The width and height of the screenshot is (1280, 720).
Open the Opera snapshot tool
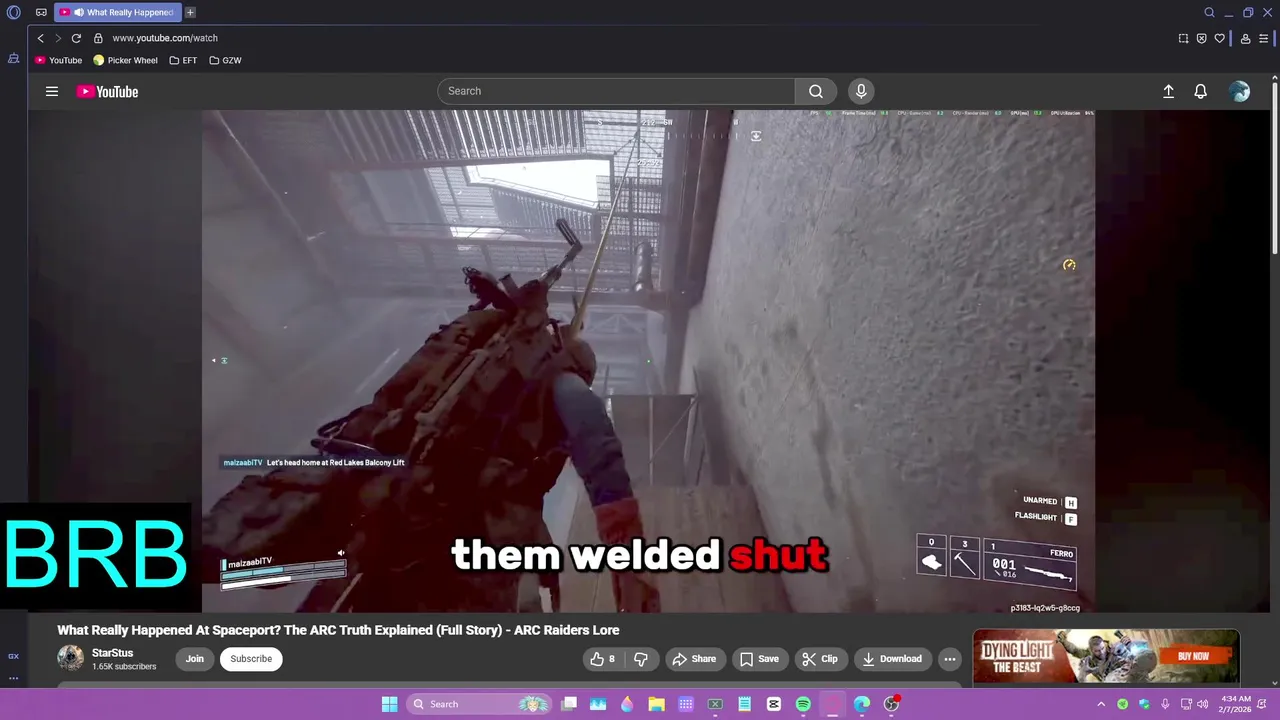click(1183, 38)
